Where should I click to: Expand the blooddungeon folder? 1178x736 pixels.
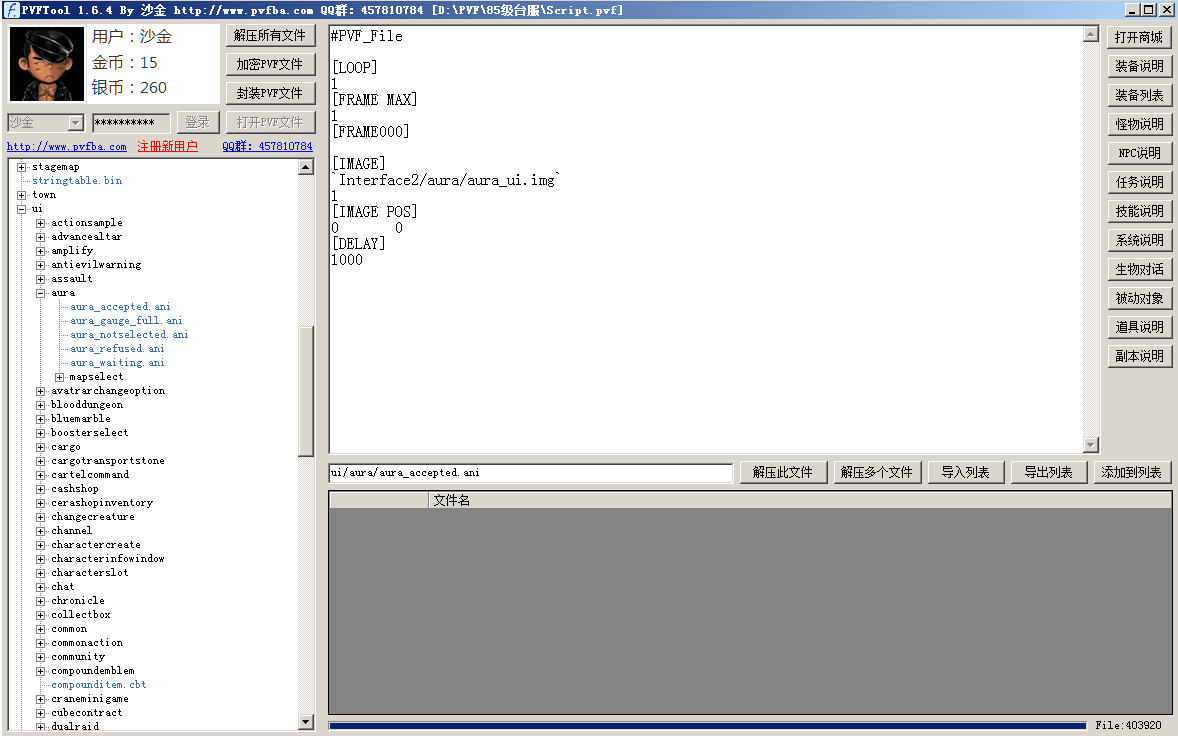[x=41, y=405]
